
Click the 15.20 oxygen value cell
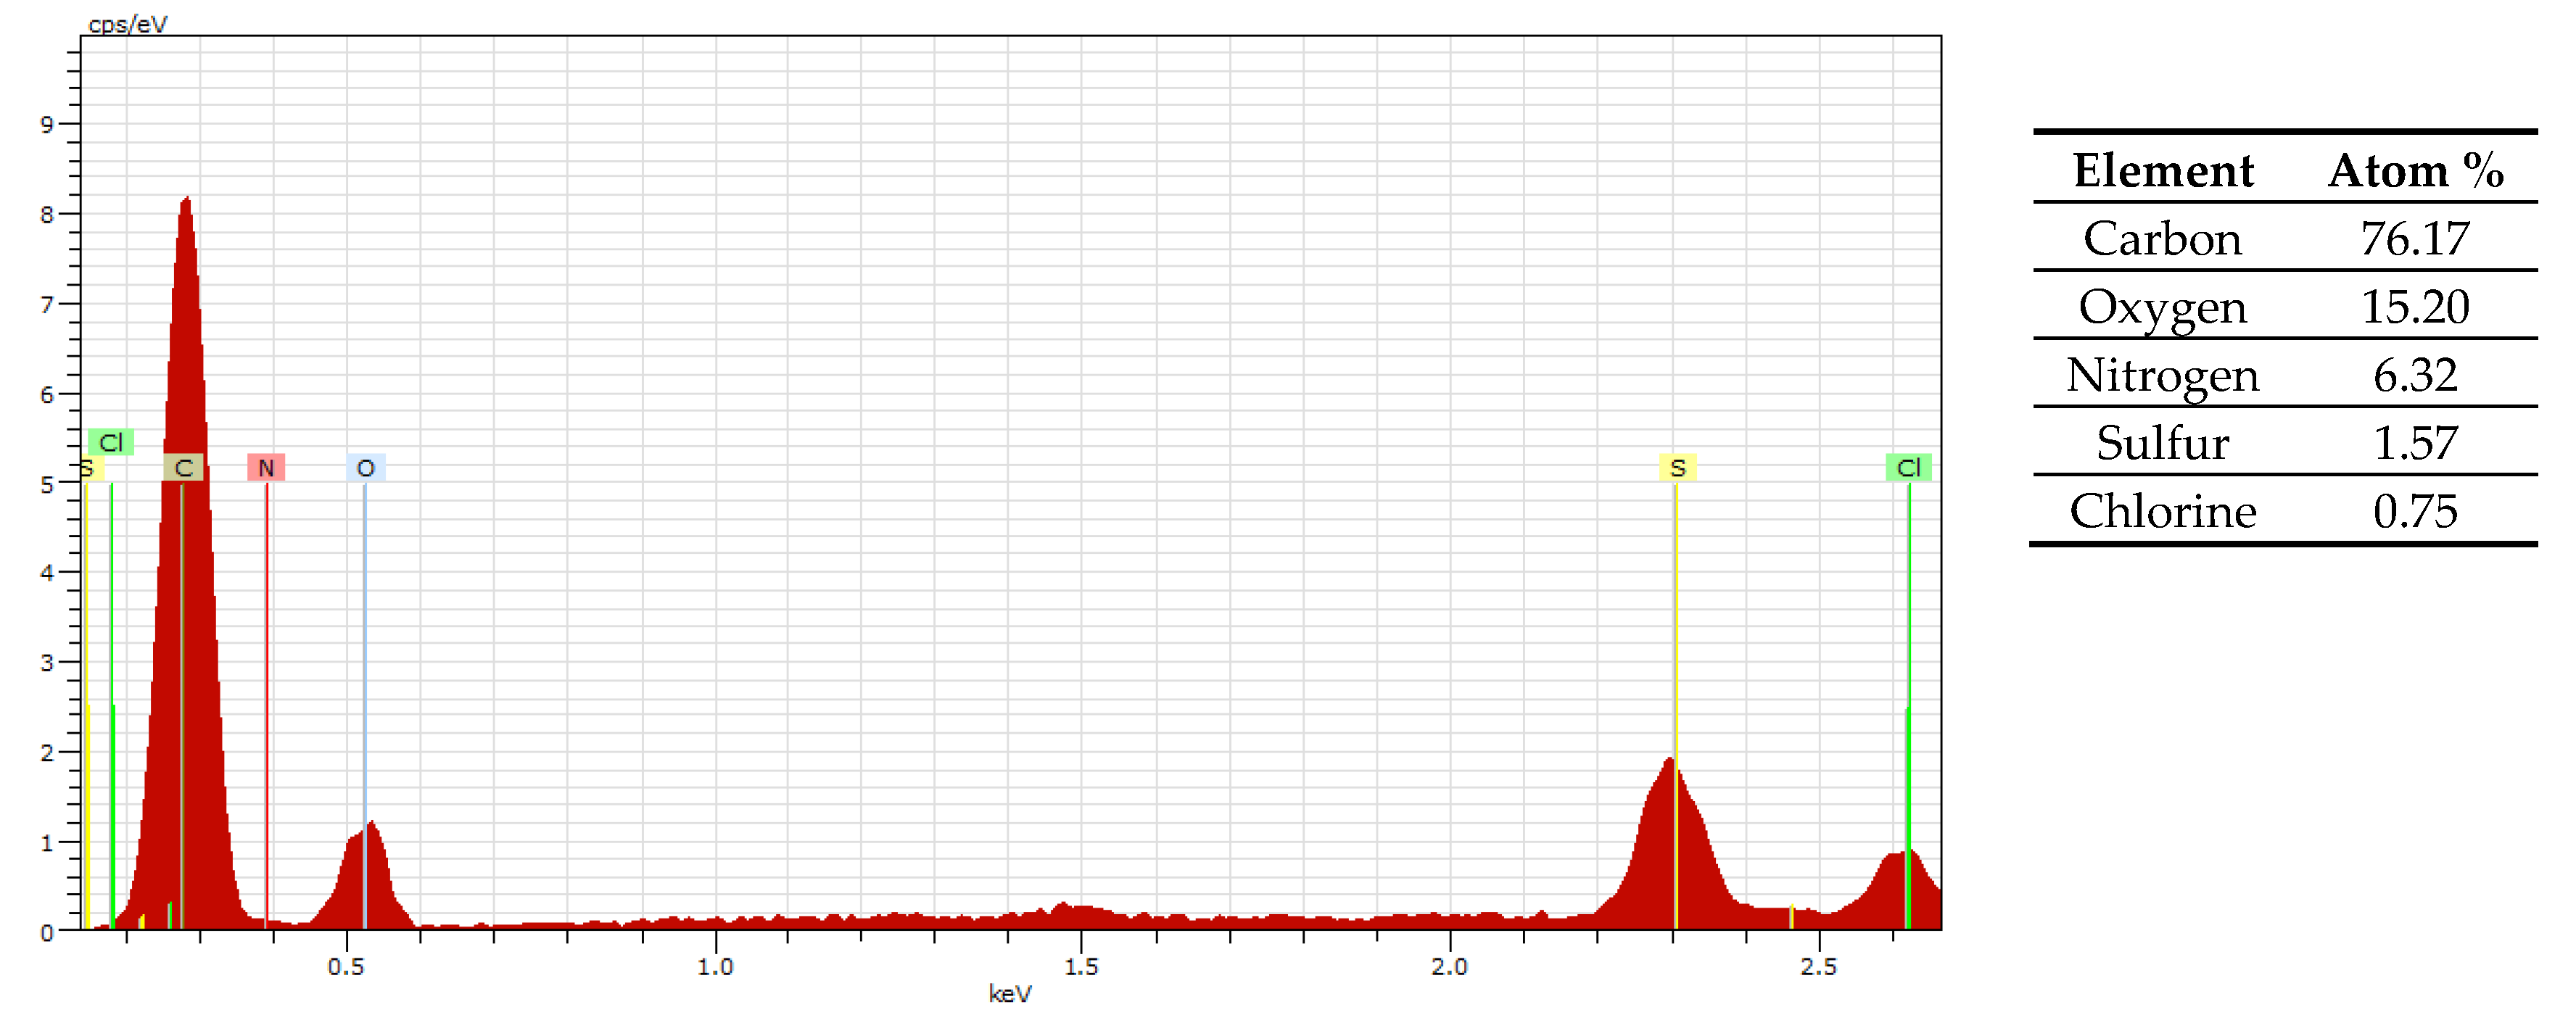[2414, 307]
